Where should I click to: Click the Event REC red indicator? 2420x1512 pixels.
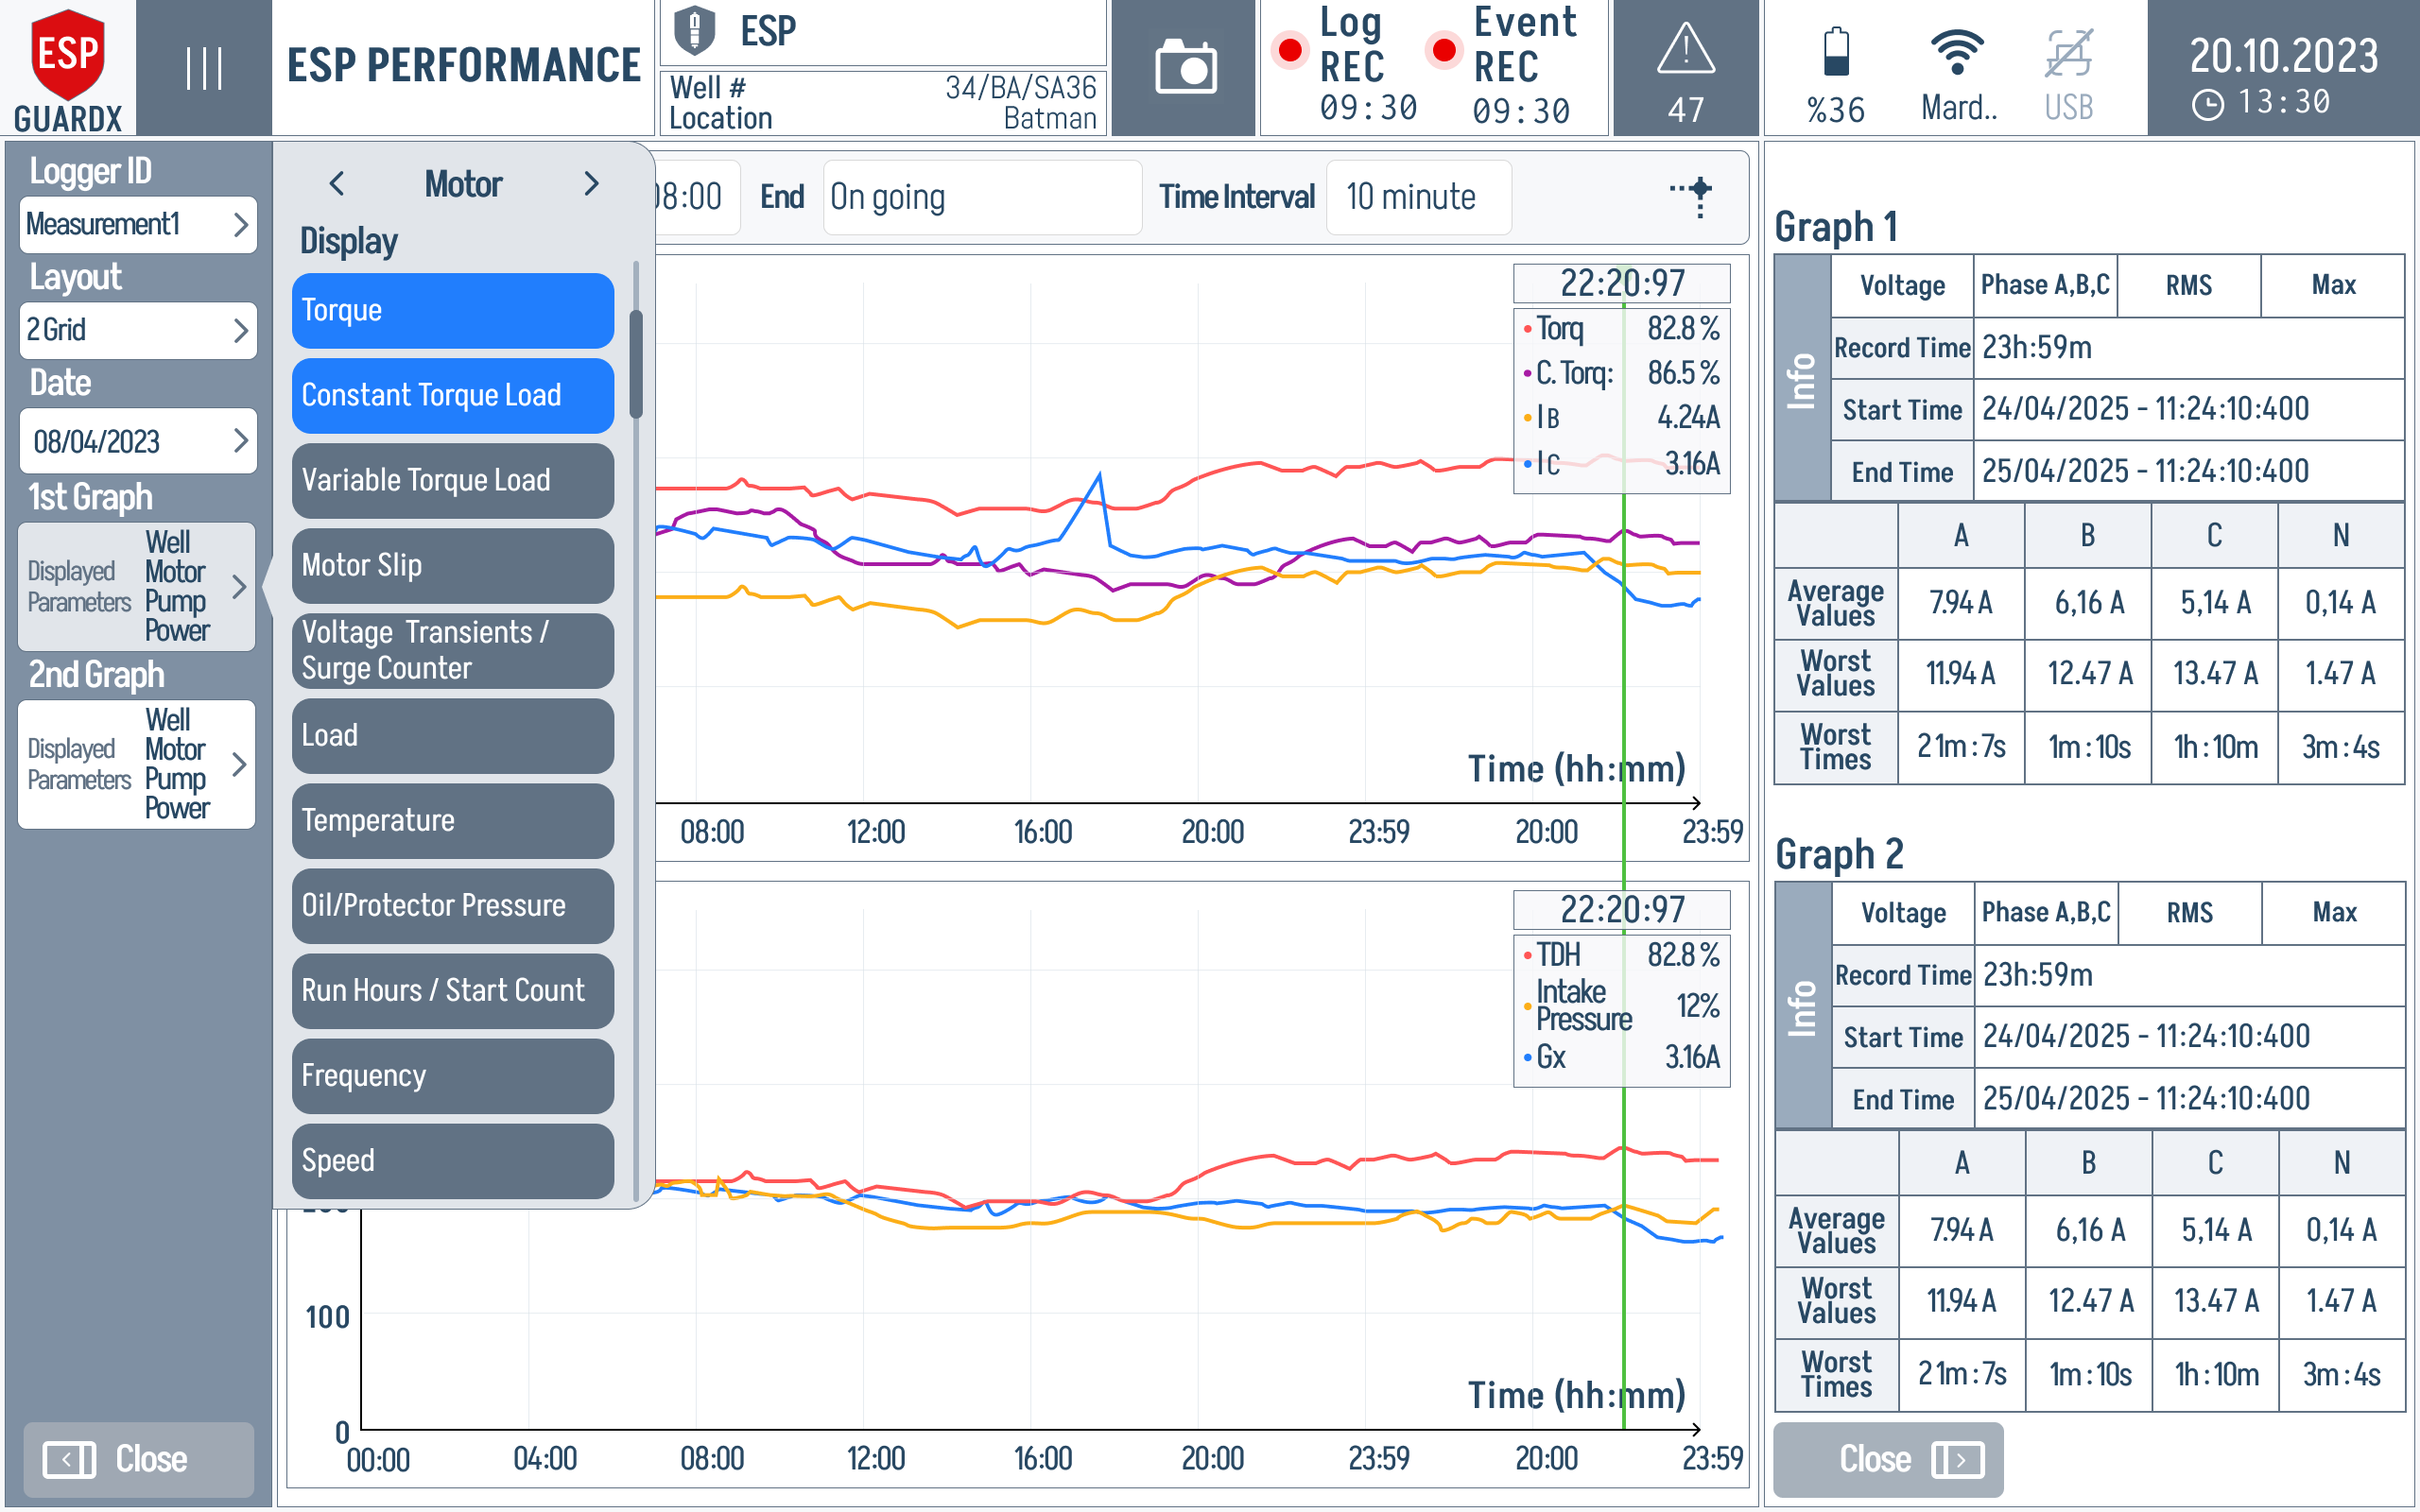coord(1444,49)
